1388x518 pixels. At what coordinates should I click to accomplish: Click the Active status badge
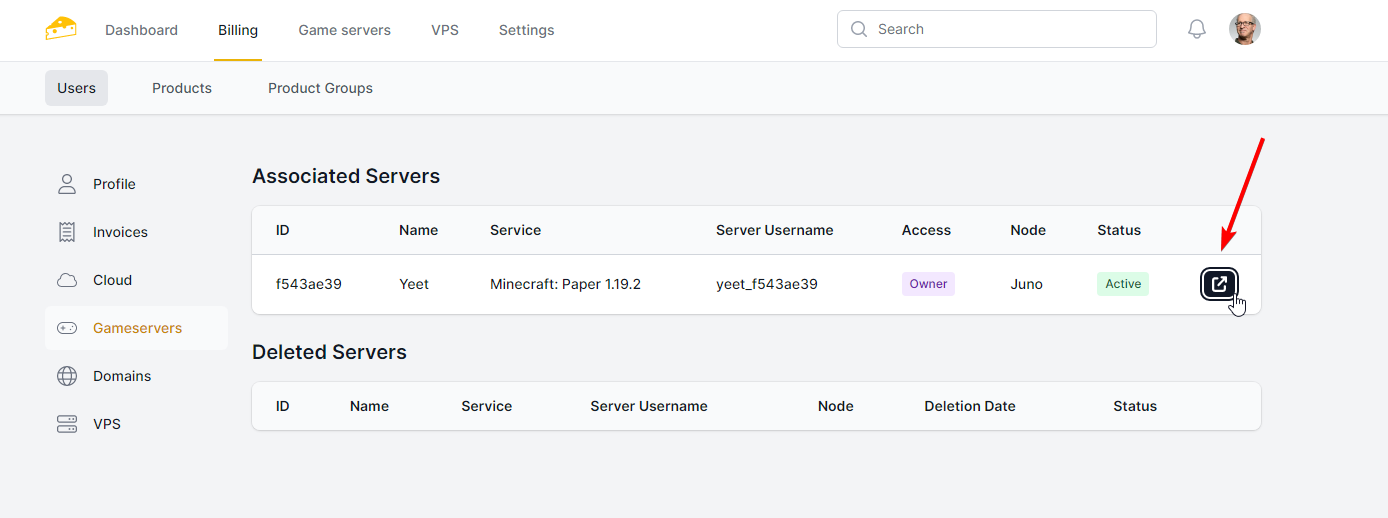1122,284
